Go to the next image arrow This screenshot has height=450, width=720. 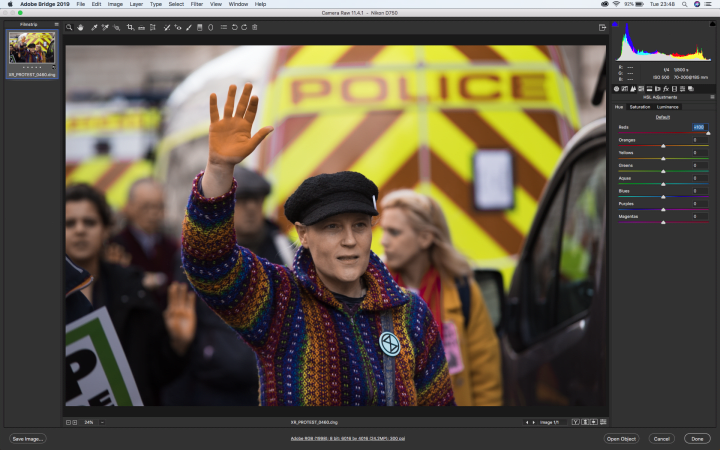(534, 422)
